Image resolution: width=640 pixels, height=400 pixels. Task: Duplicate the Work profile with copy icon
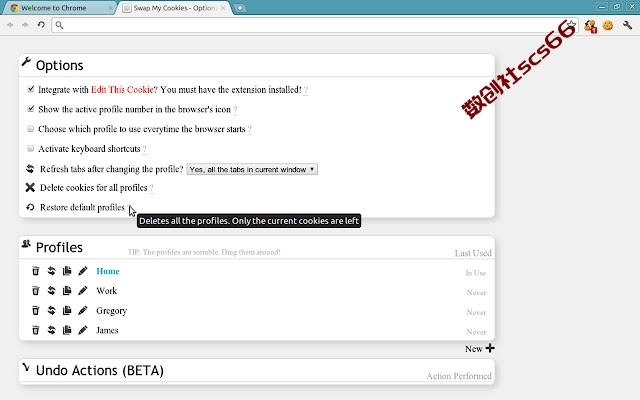click(67, 291)
